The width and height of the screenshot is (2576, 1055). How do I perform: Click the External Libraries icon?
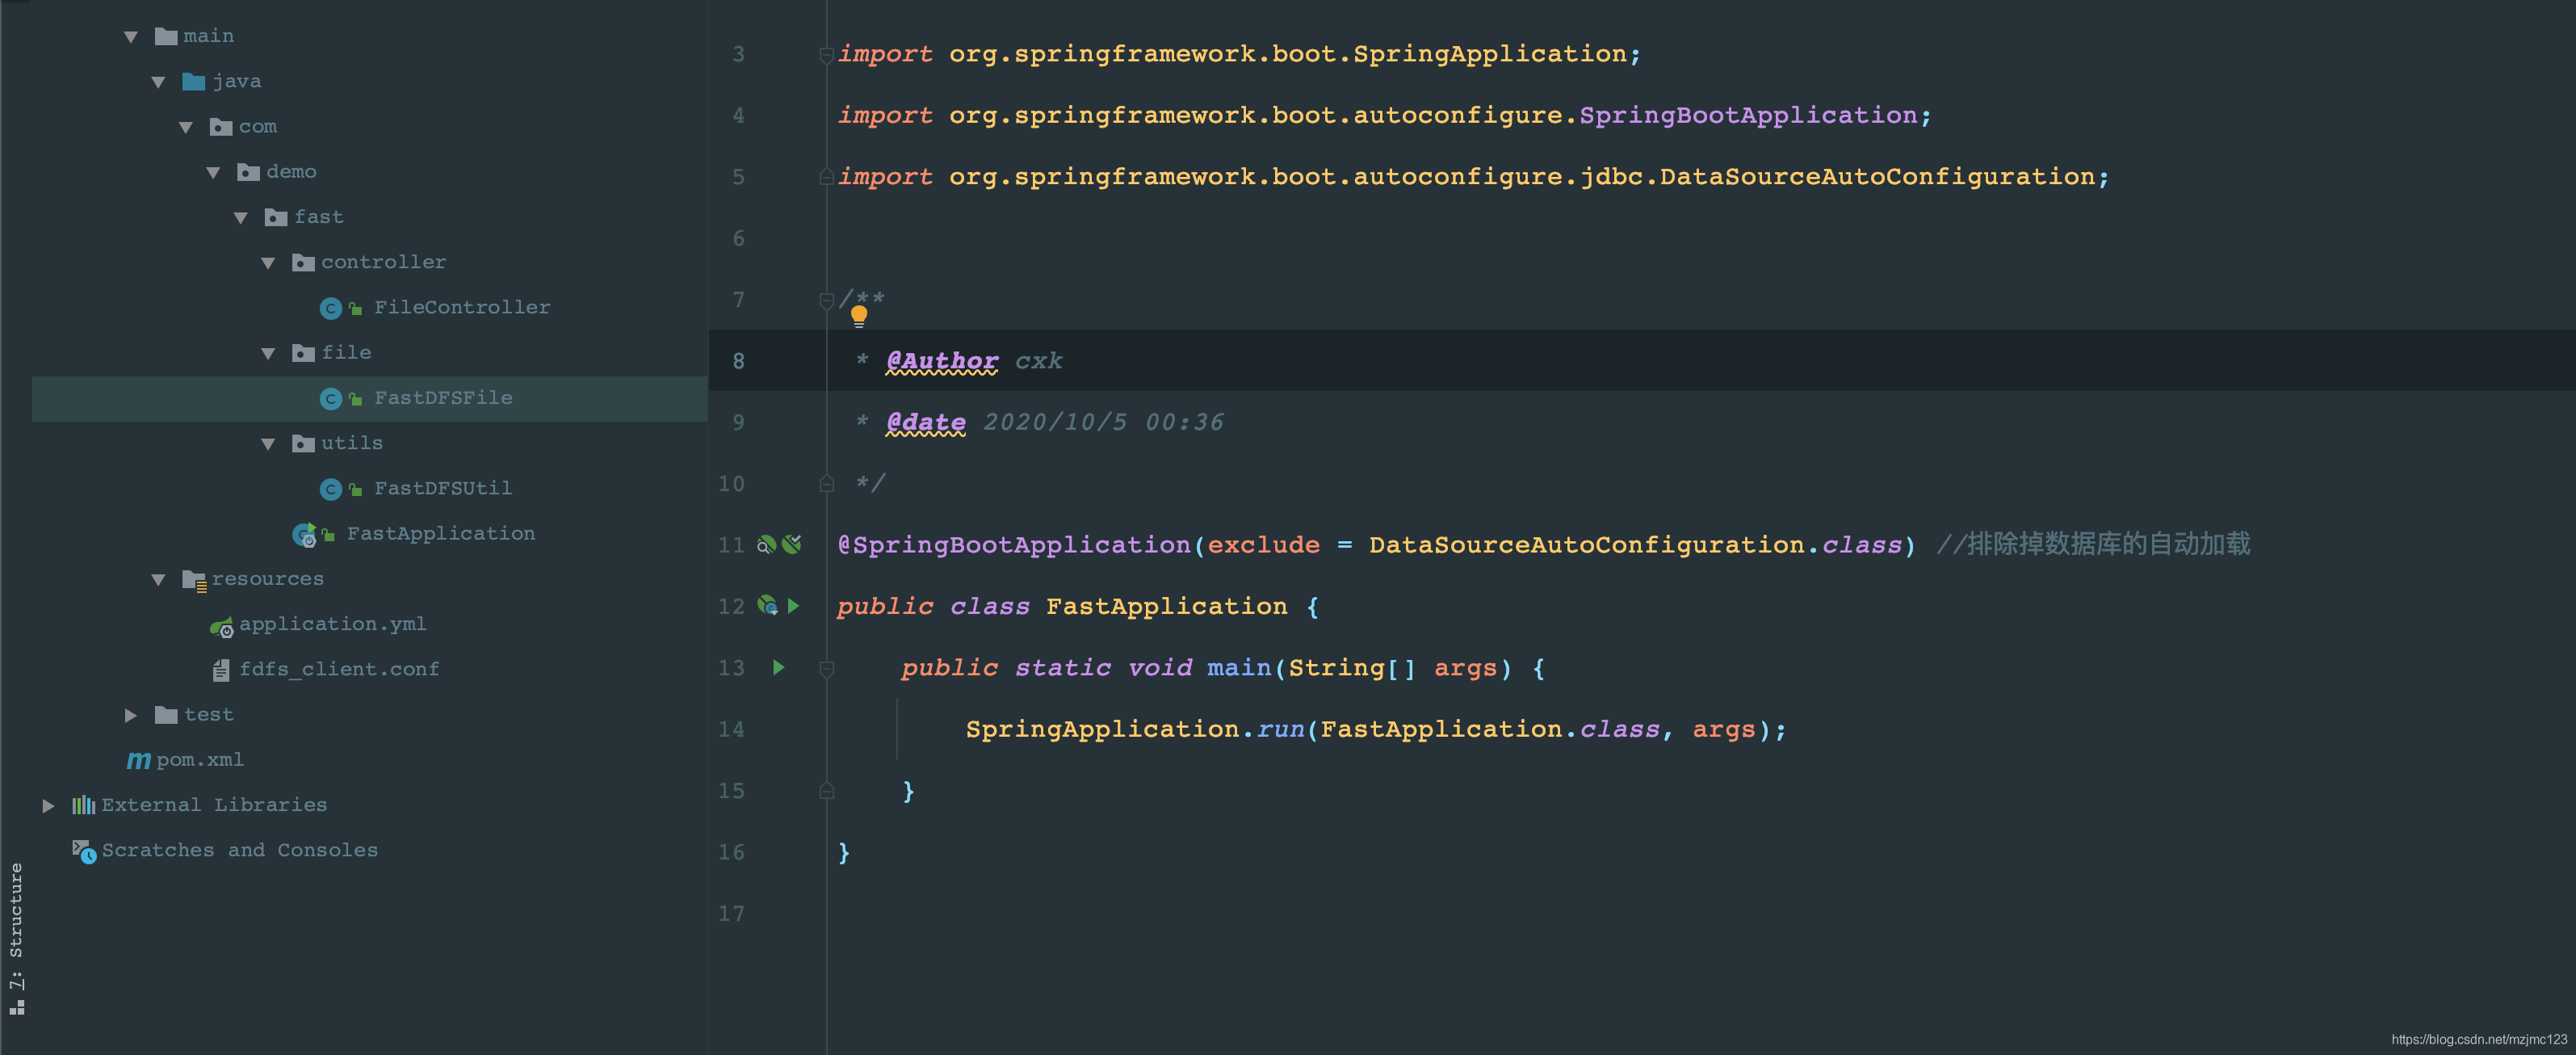pyautogui.click(x=84, y=805)
